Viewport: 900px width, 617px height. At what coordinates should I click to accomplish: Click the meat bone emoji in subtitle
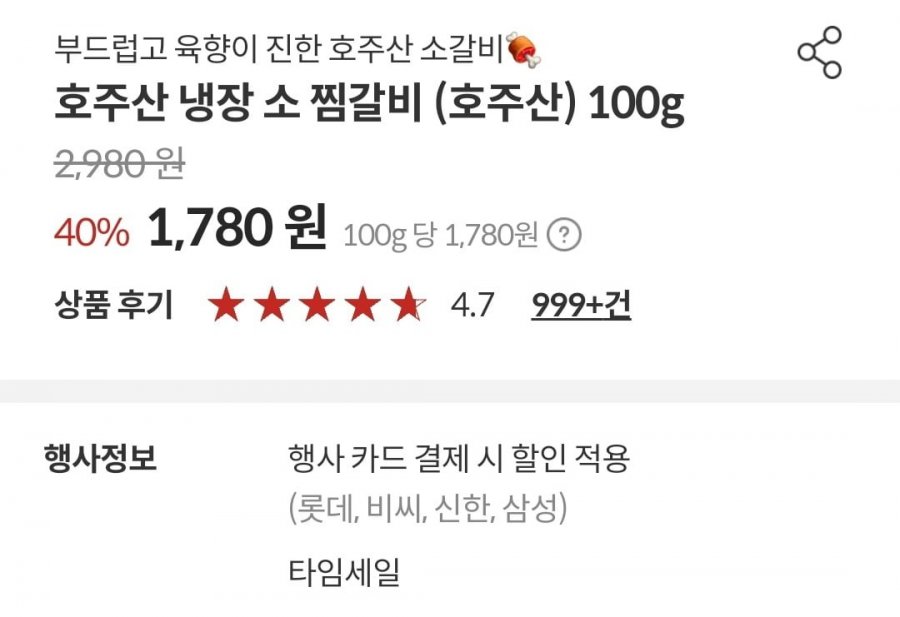523,49
